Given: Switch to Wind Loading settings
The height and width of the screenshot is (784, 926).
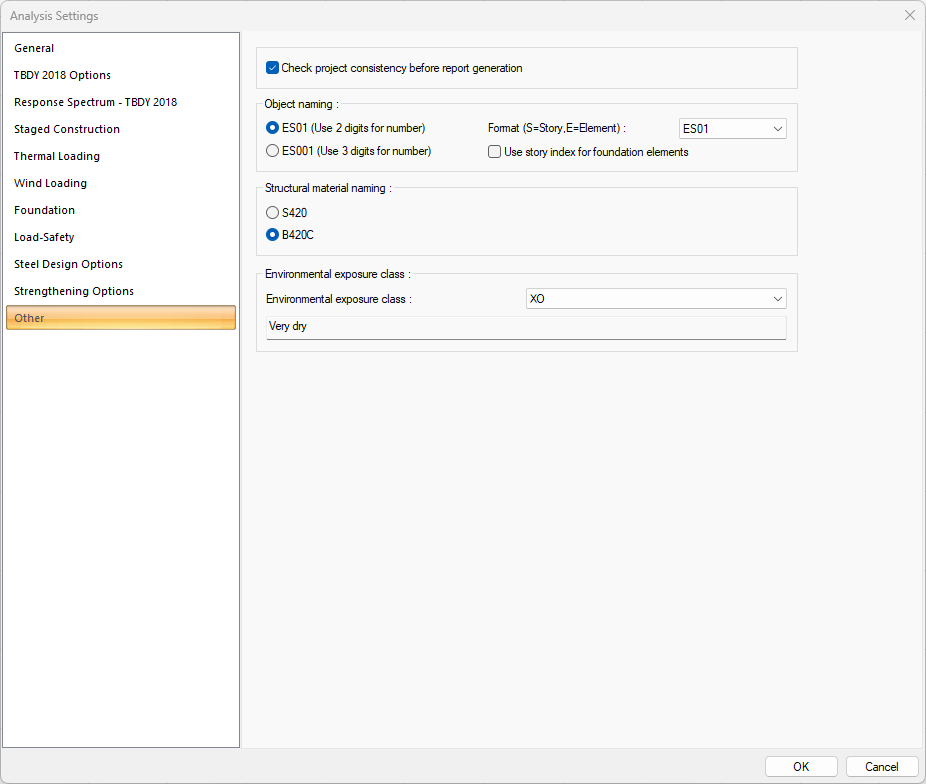Looking at the screenshot, I should [x=50, y=183].
